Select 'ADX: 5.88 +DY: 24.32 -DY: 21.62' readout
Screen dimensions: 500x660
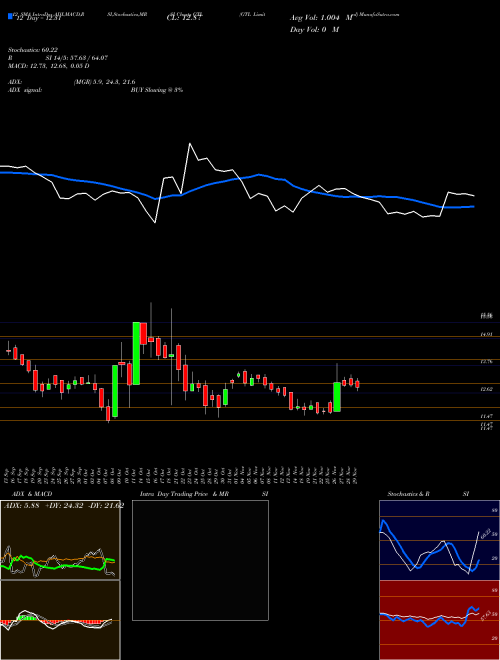click(x=64, y=506)
